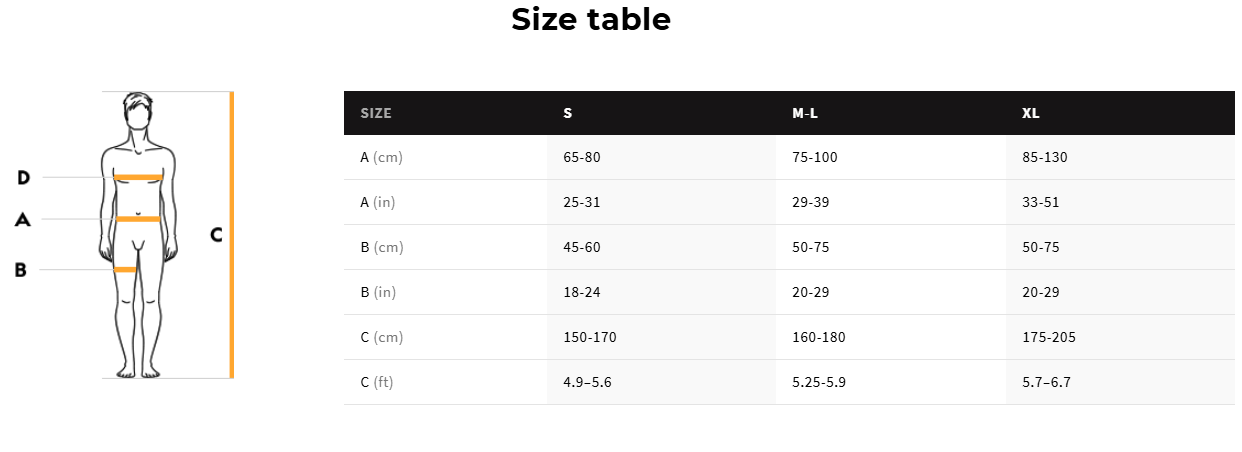Screen dimensions: 1242x452
Task: Click the D chest measurement label
Action: 23,178
